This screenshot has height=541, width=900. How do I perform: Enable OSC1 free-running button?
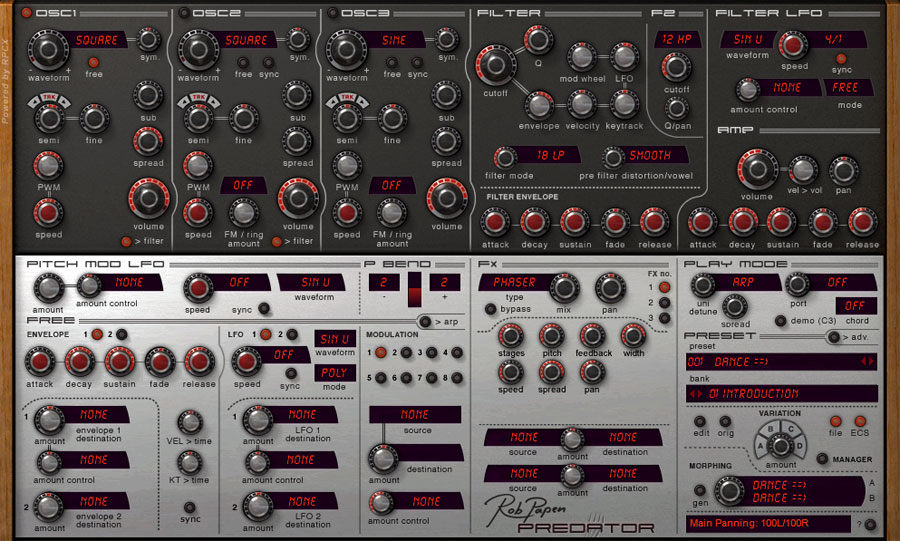pyautogui.click(x=94, y=62)
